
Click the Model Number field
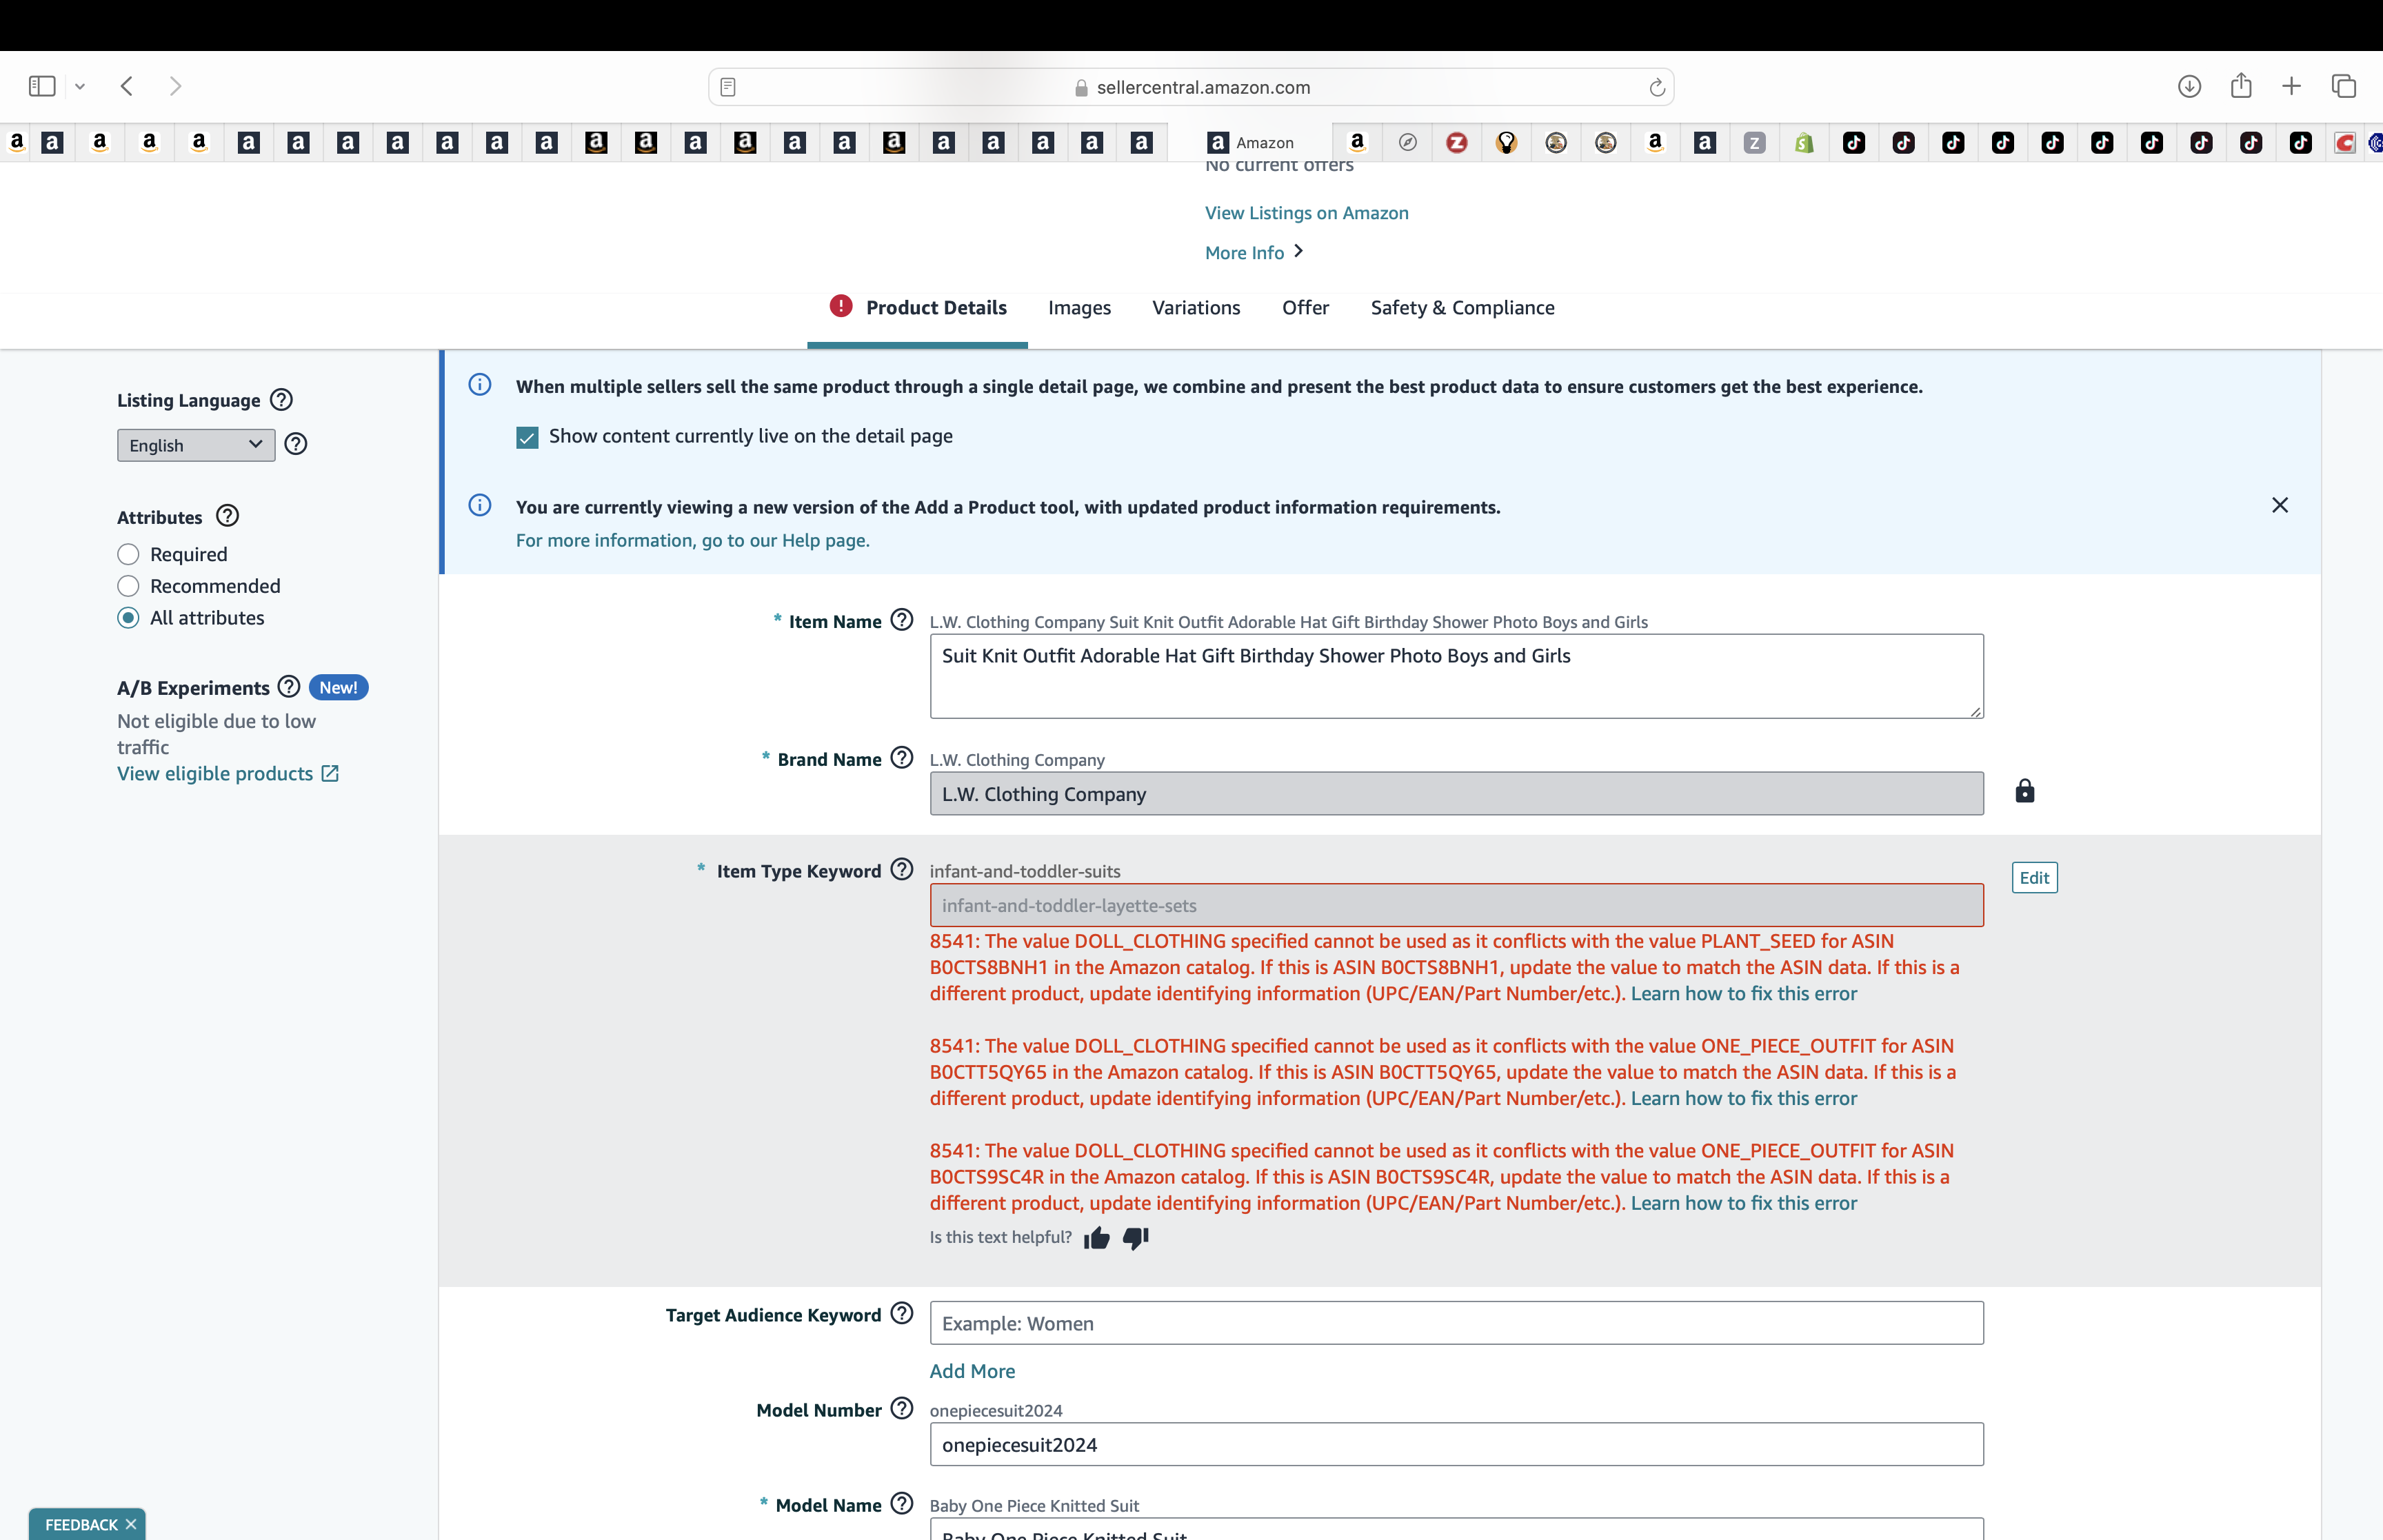click(1456, 1445)
